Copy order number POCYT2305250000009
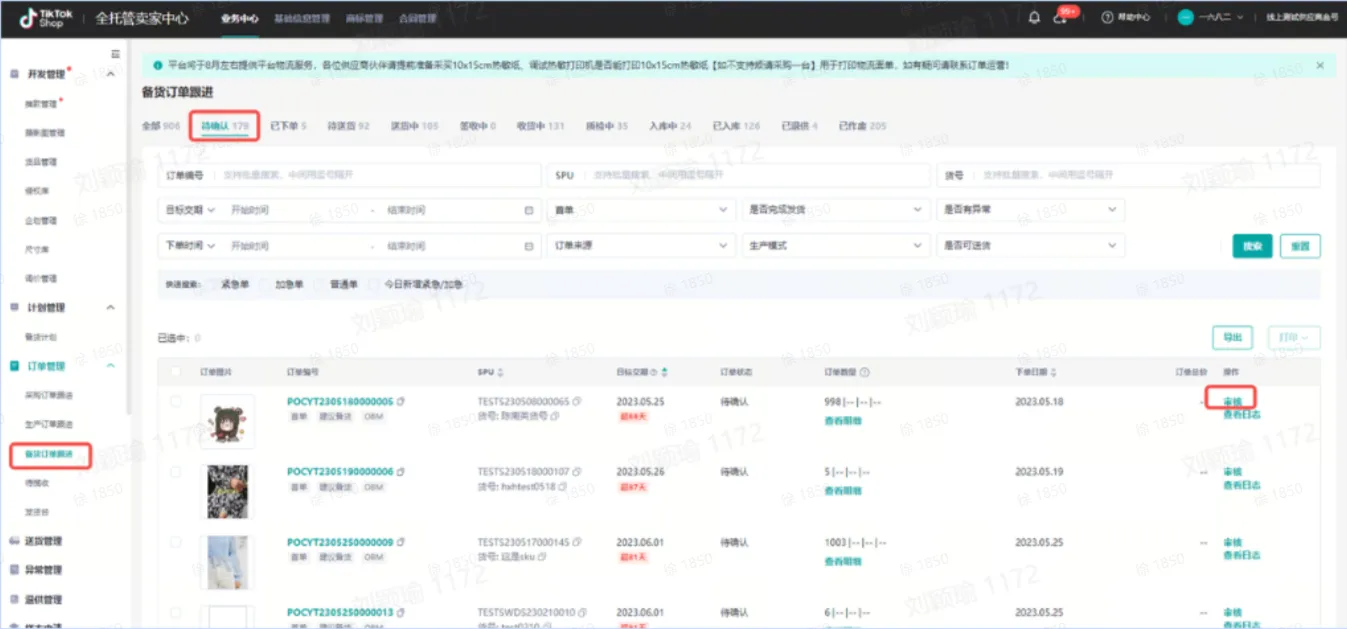1347x629 pixels. click(x=400, y=541)
